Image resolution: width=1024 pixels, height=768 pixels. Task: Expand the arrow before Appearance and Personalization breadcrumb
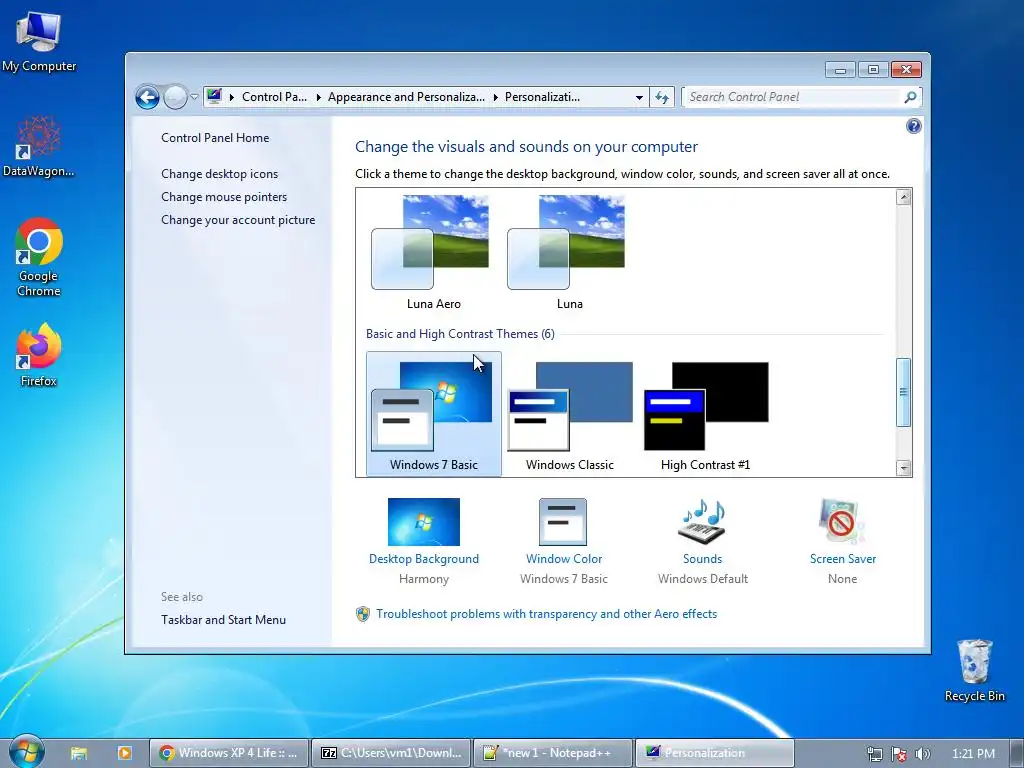click(x=318, y=97)
